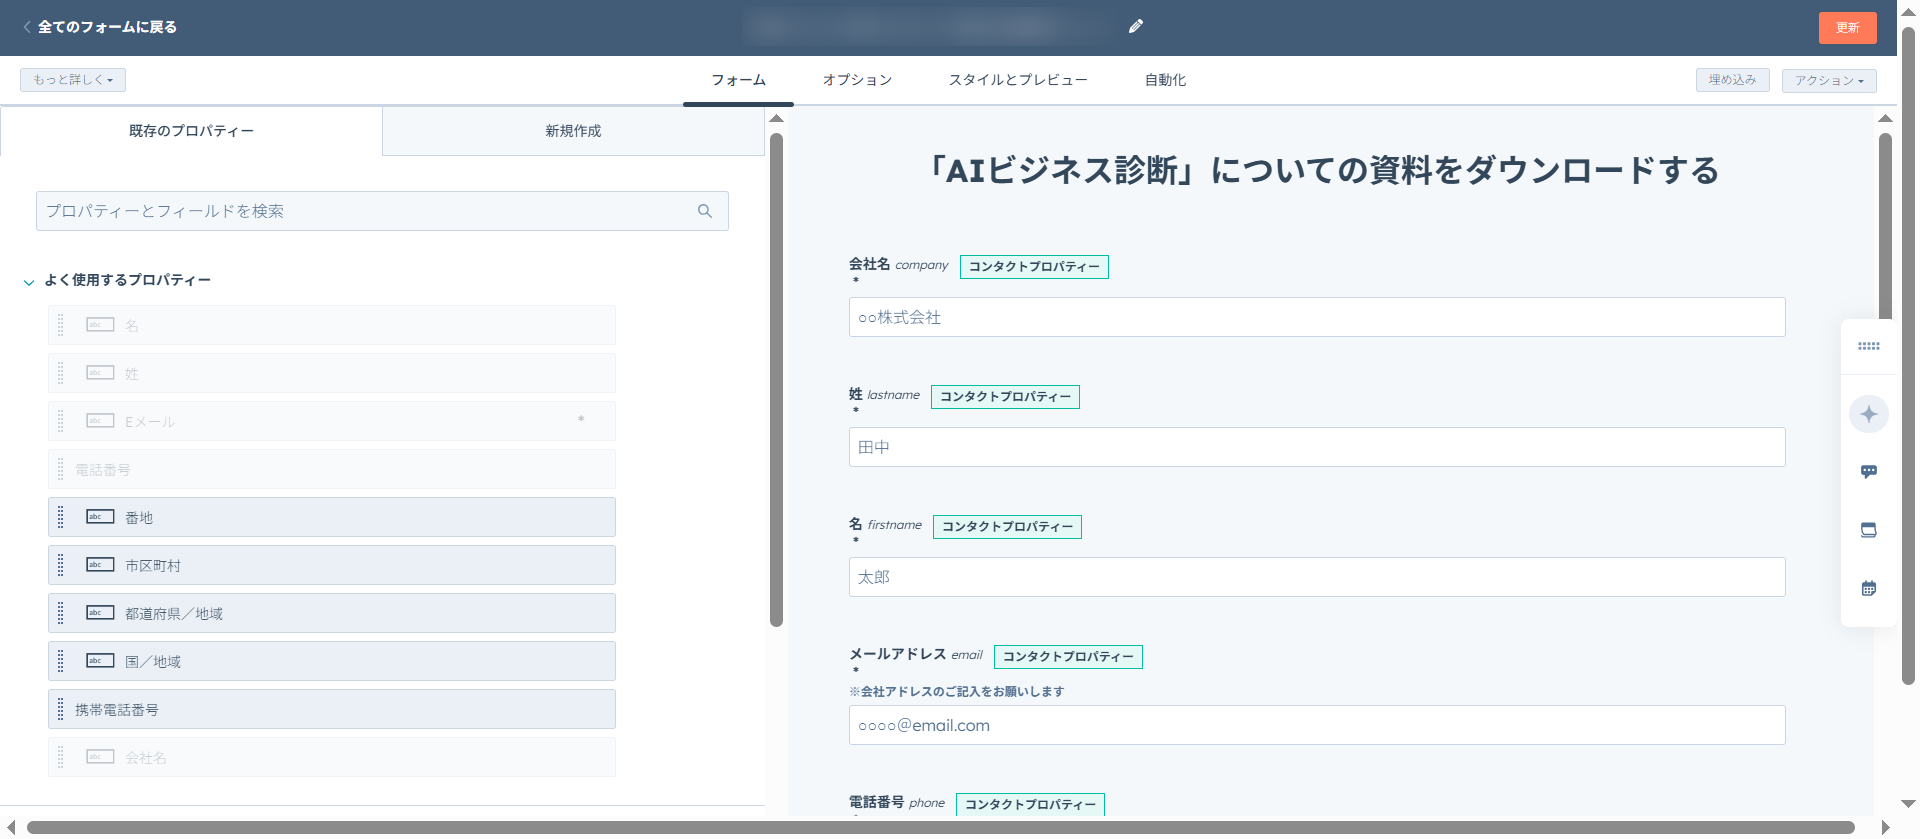Open the 自動化 tab
This screenshot has width=1920, height=839.
click(1165, 80)
